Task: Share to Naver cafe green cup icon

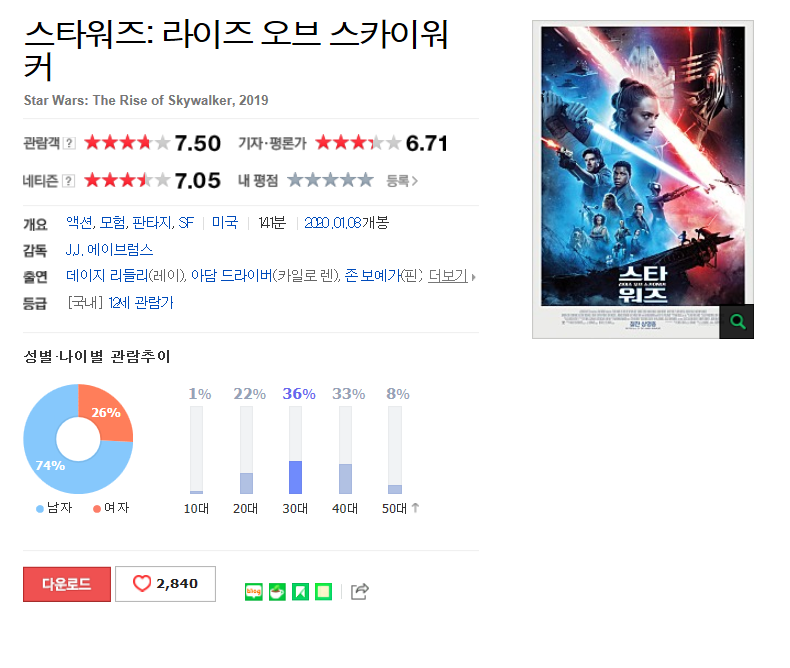Action: pyautogui.click(x=277, y=591)
